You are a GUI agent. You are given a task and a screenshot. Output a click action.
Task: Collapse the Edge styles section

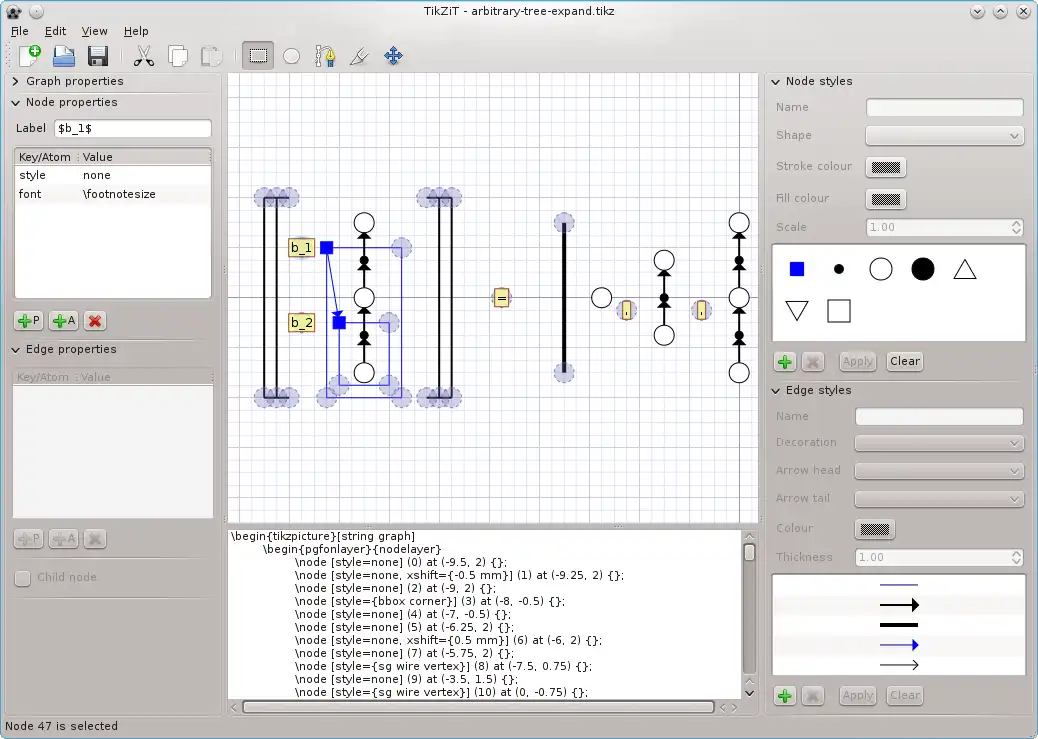(x=818, y=390)
